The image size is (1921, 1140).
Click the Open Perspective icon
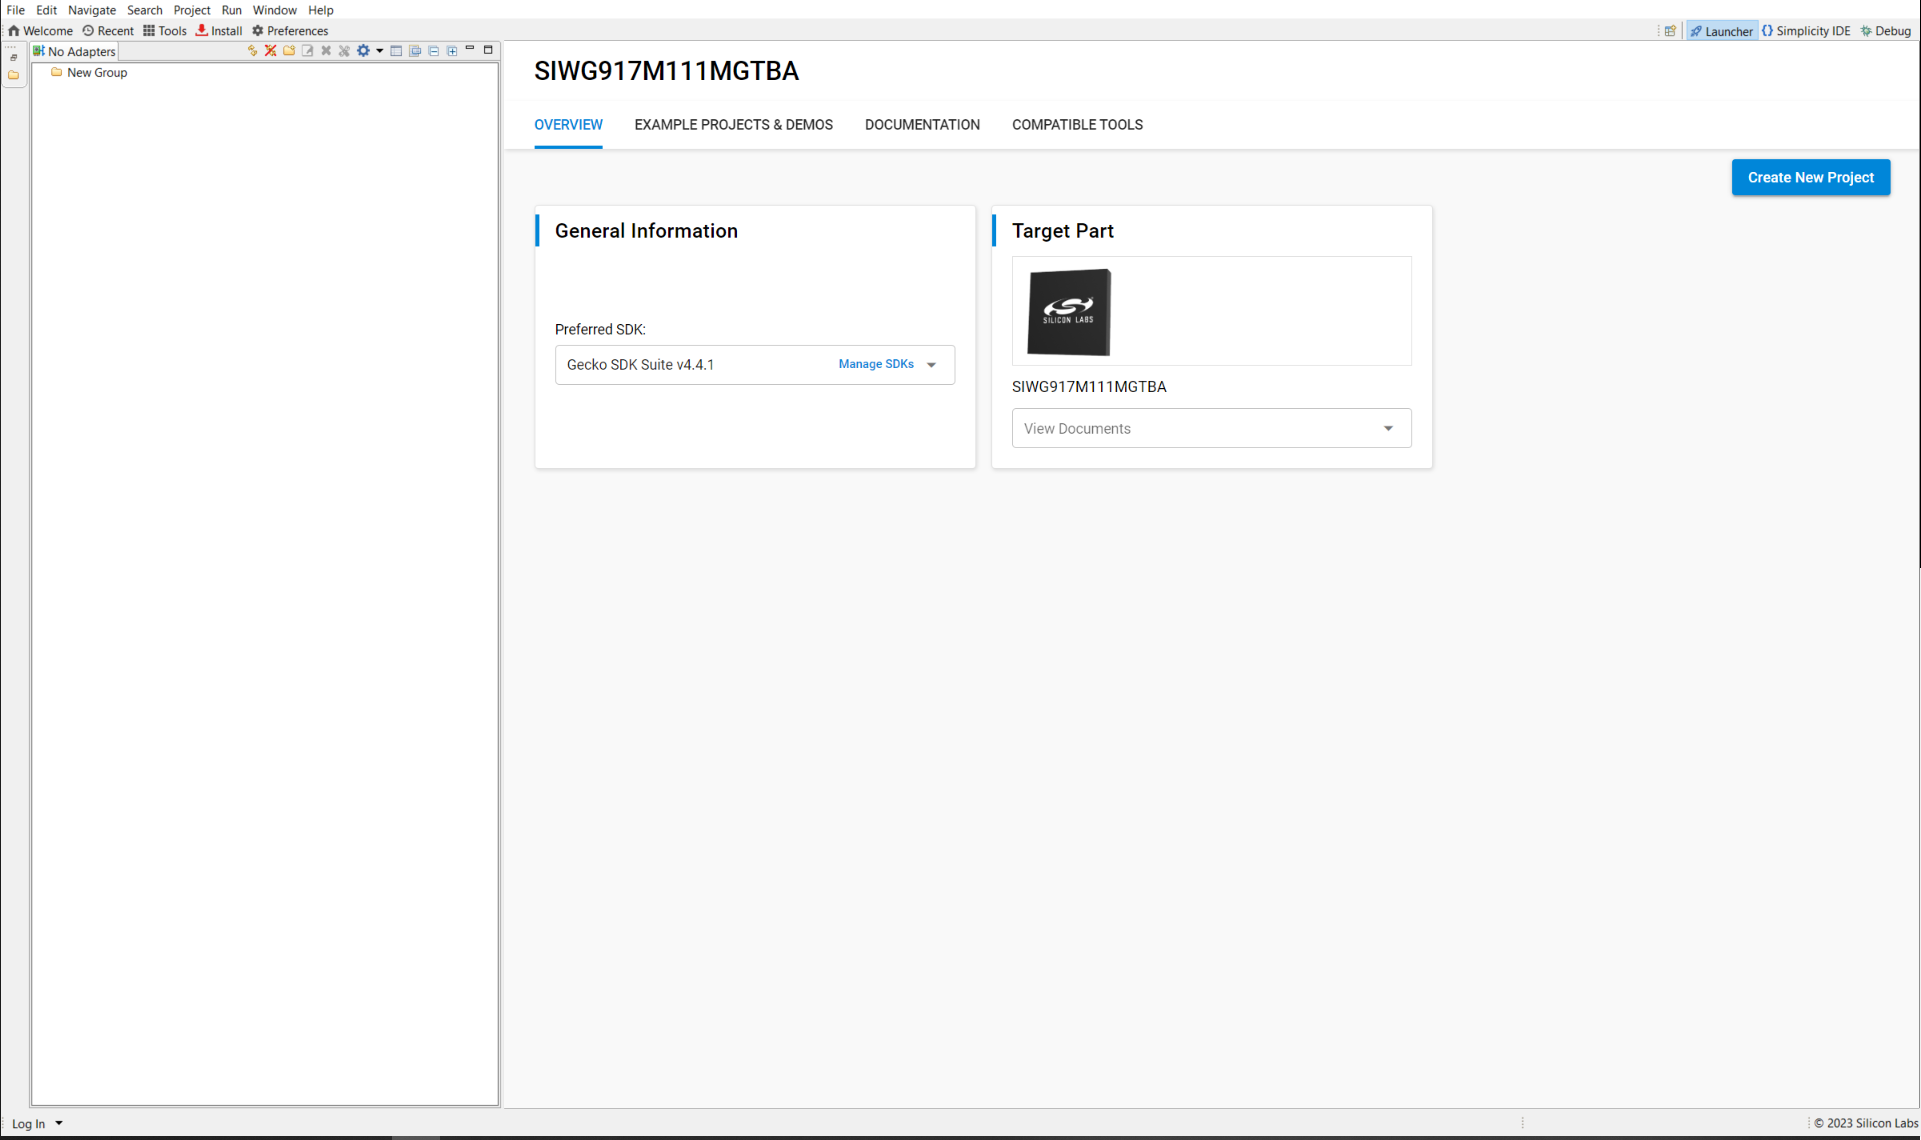1670,31
